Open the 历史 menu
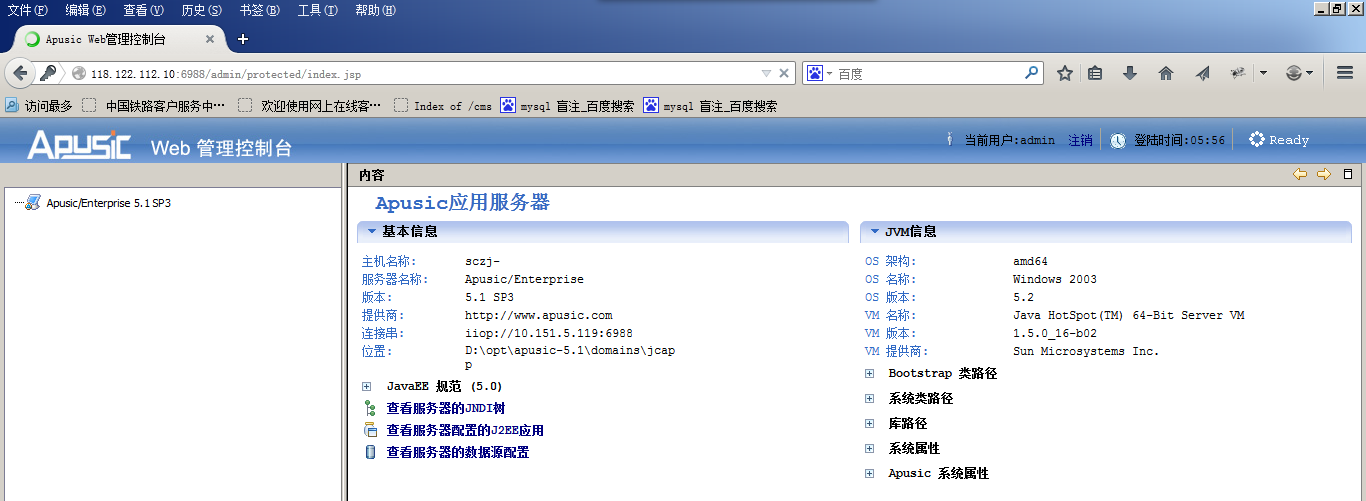 pos(201,10)
